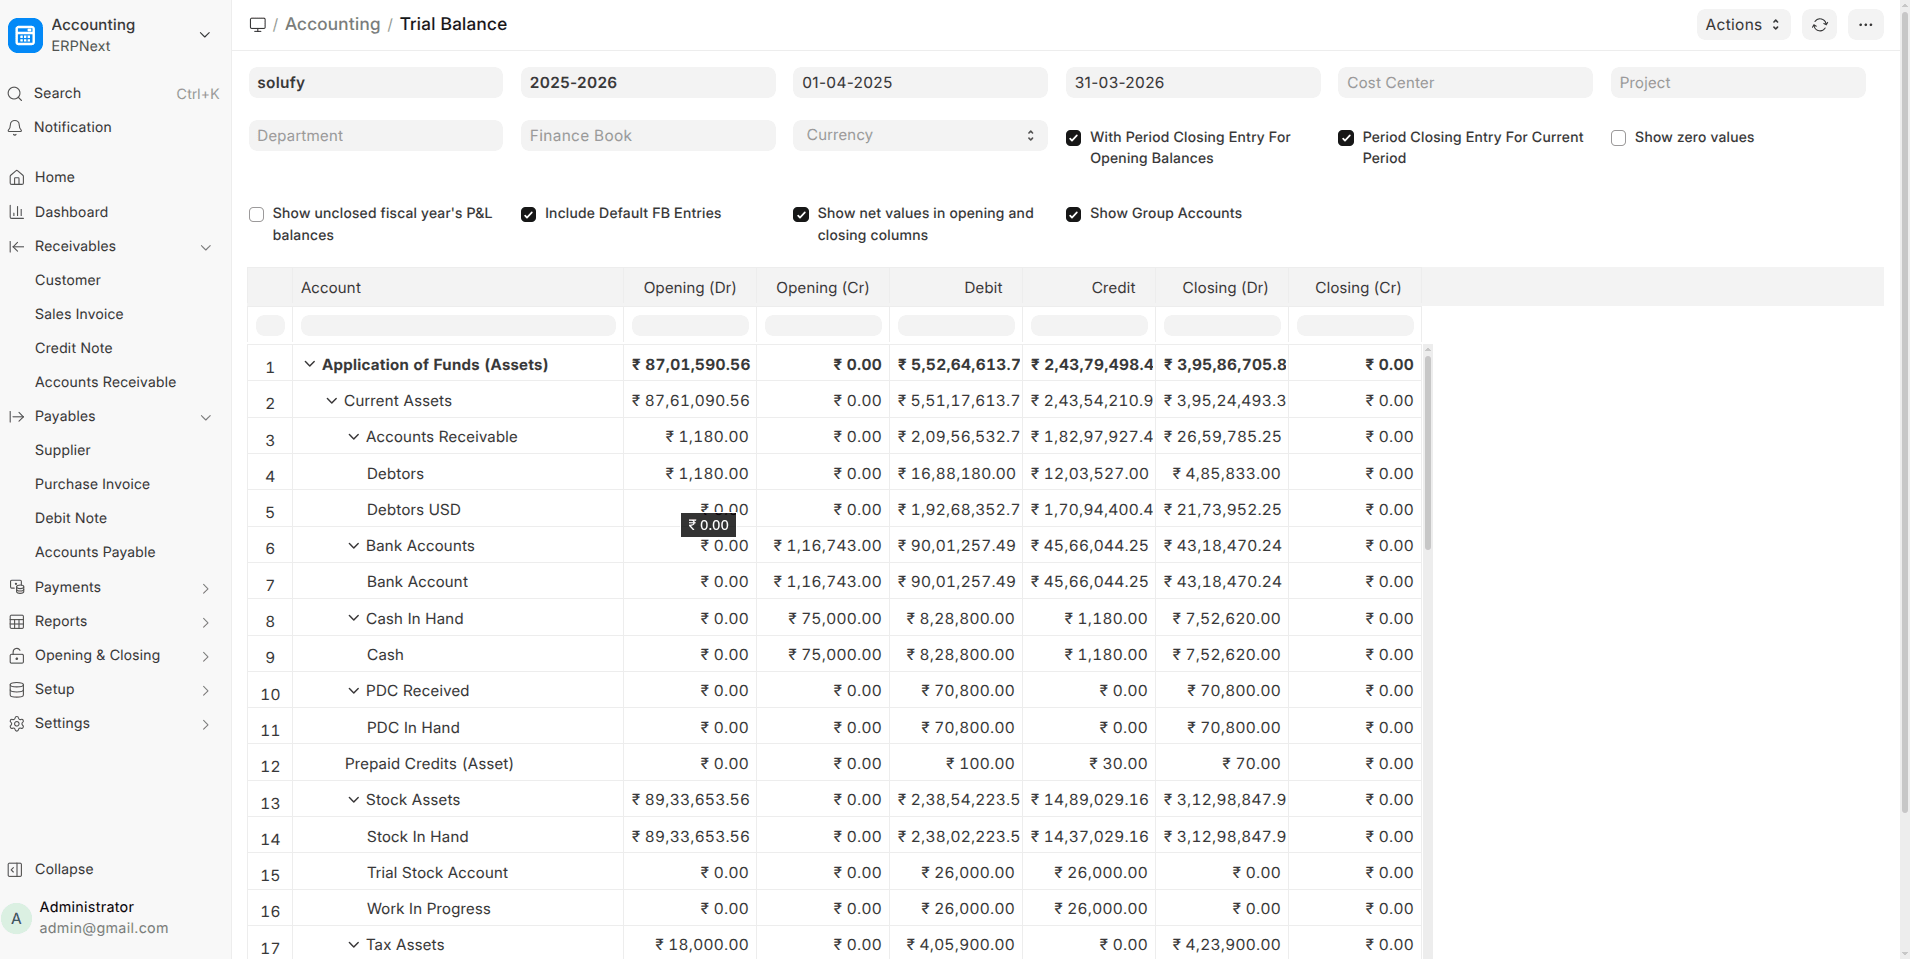The image size is (1910, 959).
Task: Toggle Include Default FB Entries checkbox
Action: (528, 214)
